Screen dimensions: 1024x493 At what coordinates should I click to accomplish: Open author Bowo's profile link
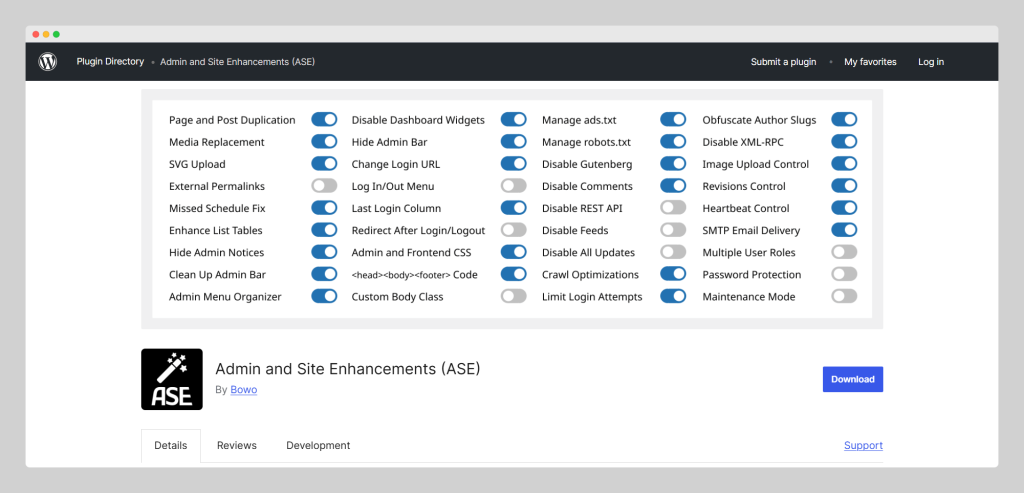(x=244, y=390)
